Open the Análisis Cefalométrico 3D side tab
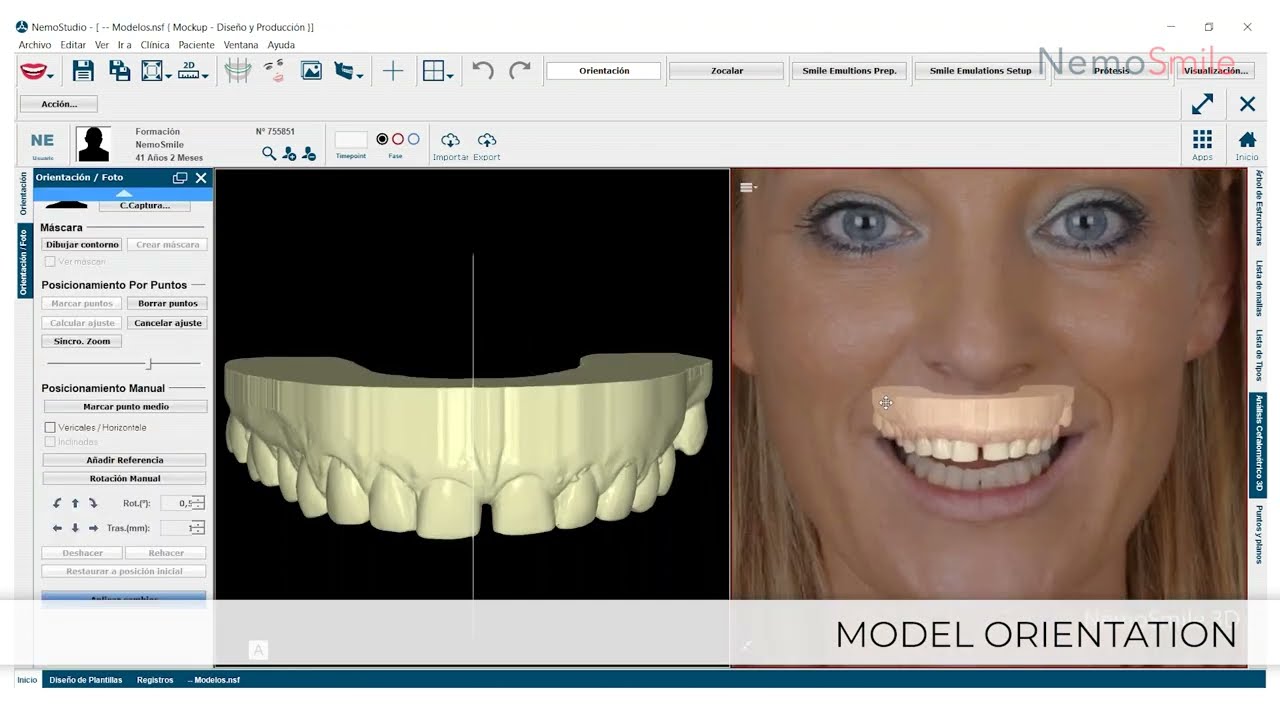Screen dimensions: 1280x720 1259,445
